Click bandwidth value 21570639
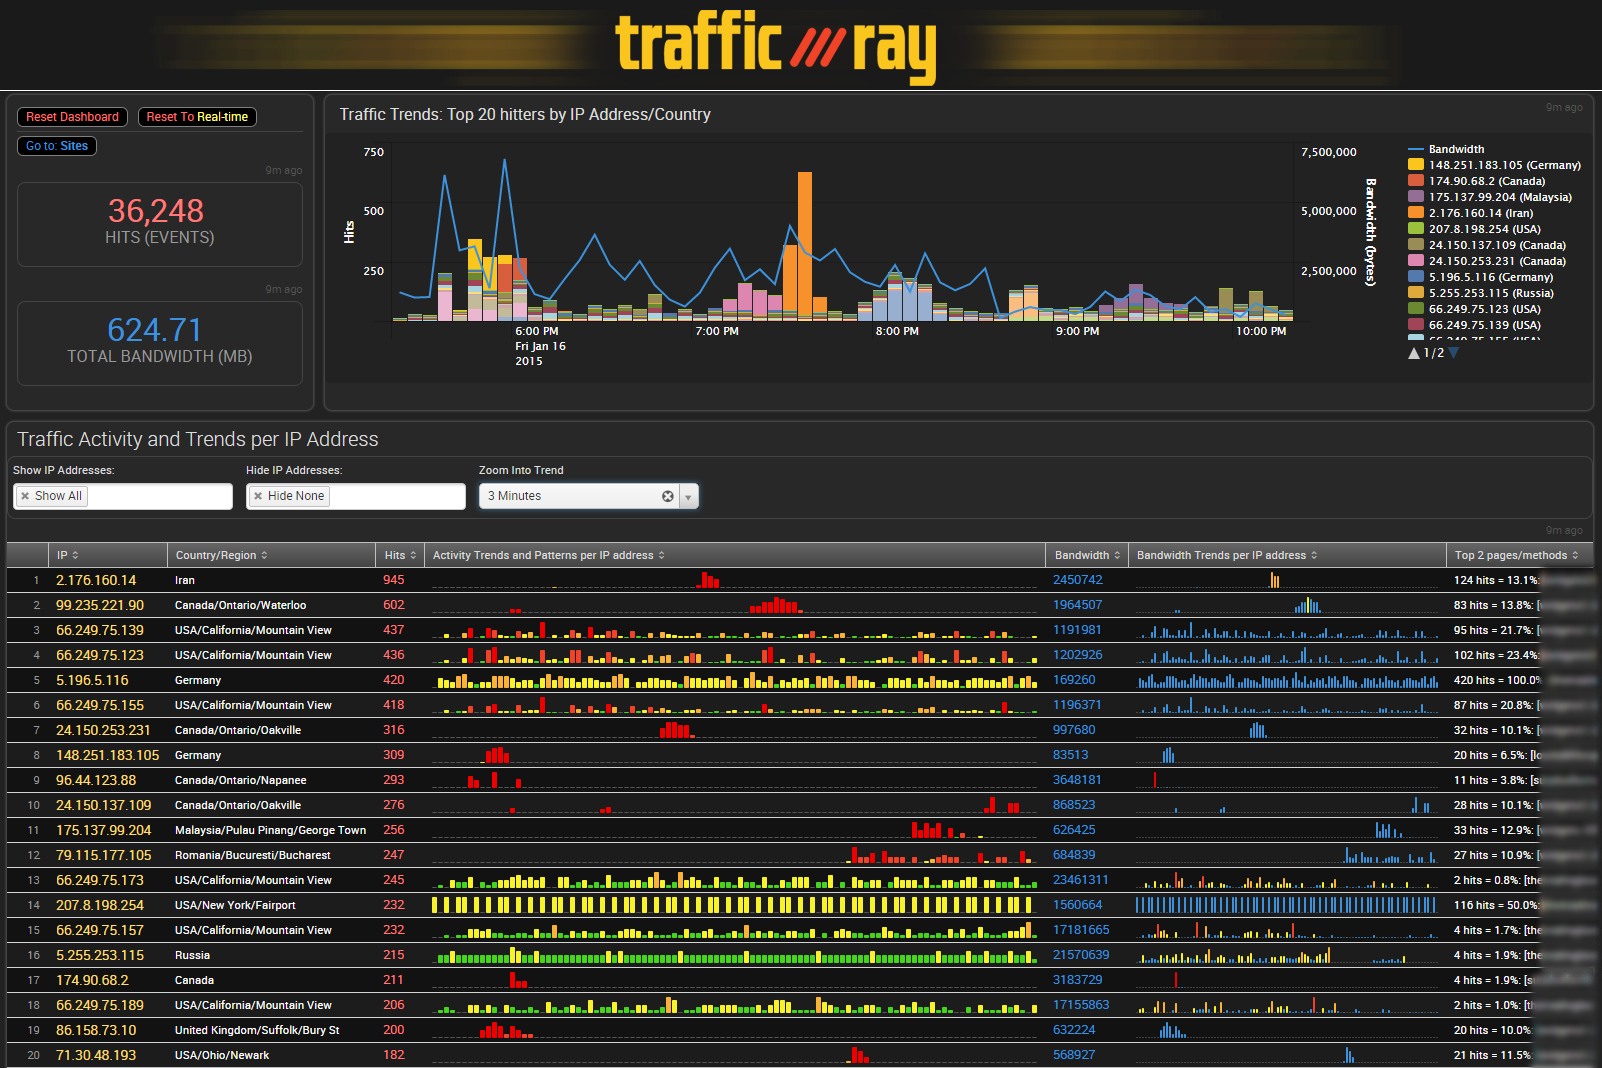Viewport: 1602px width, 1068px height. point(1081,955)
